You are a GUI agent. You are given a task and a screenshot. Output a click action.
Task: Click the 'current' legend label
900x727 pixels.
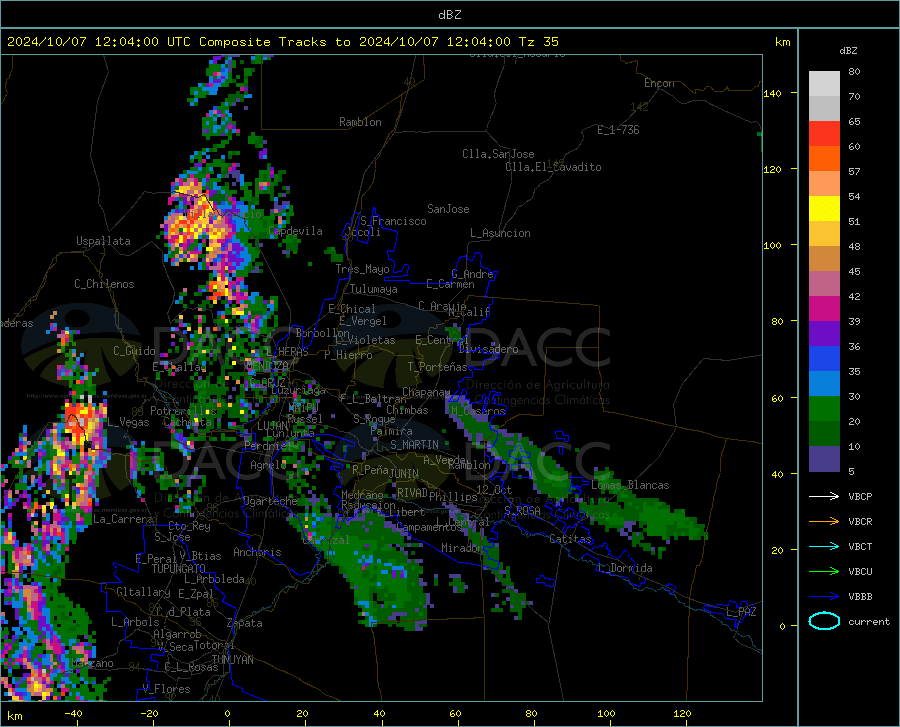coord(869,621)
